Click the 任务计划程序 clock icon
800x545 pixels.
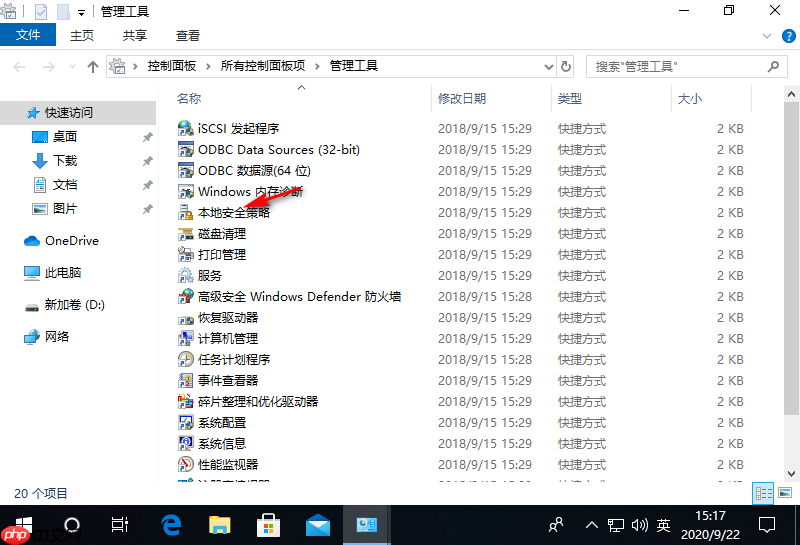tap(185, 359)
